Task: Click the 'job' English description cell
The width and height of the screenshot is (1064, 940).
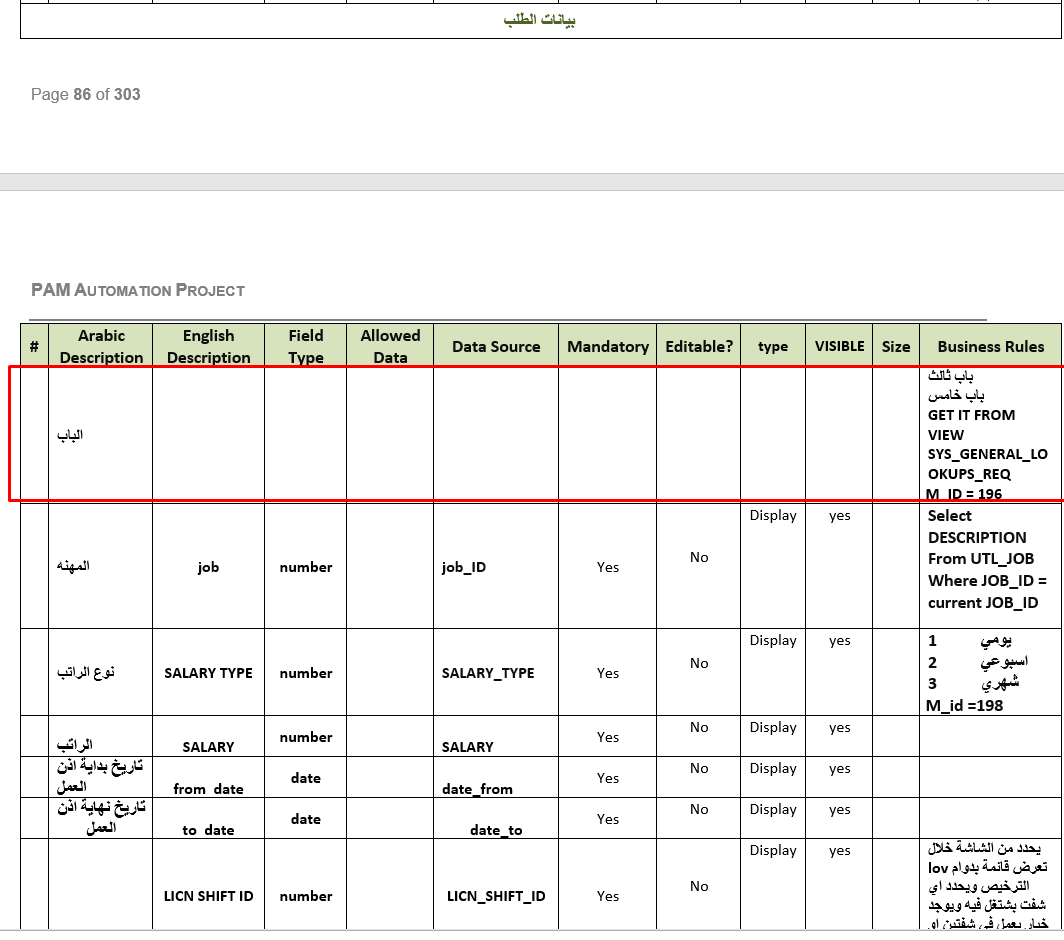Action: [208, 567]
